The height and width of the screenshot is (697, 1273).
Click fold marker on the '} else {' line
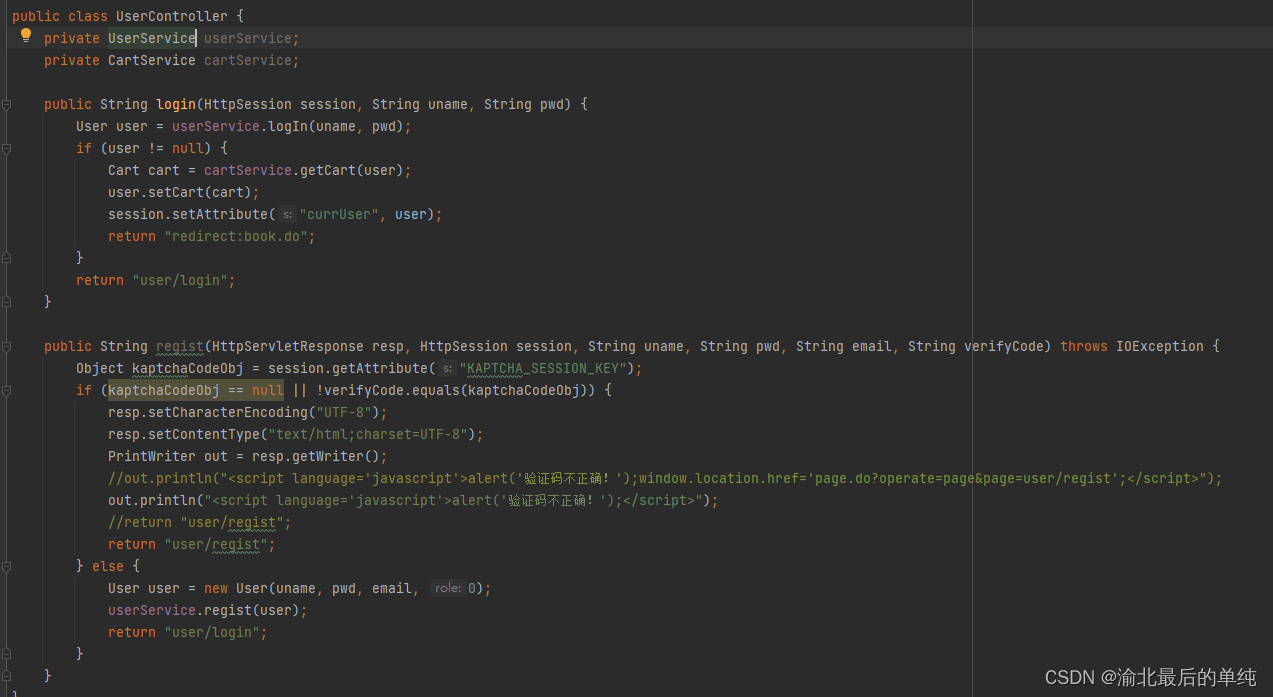coord(6,566)
